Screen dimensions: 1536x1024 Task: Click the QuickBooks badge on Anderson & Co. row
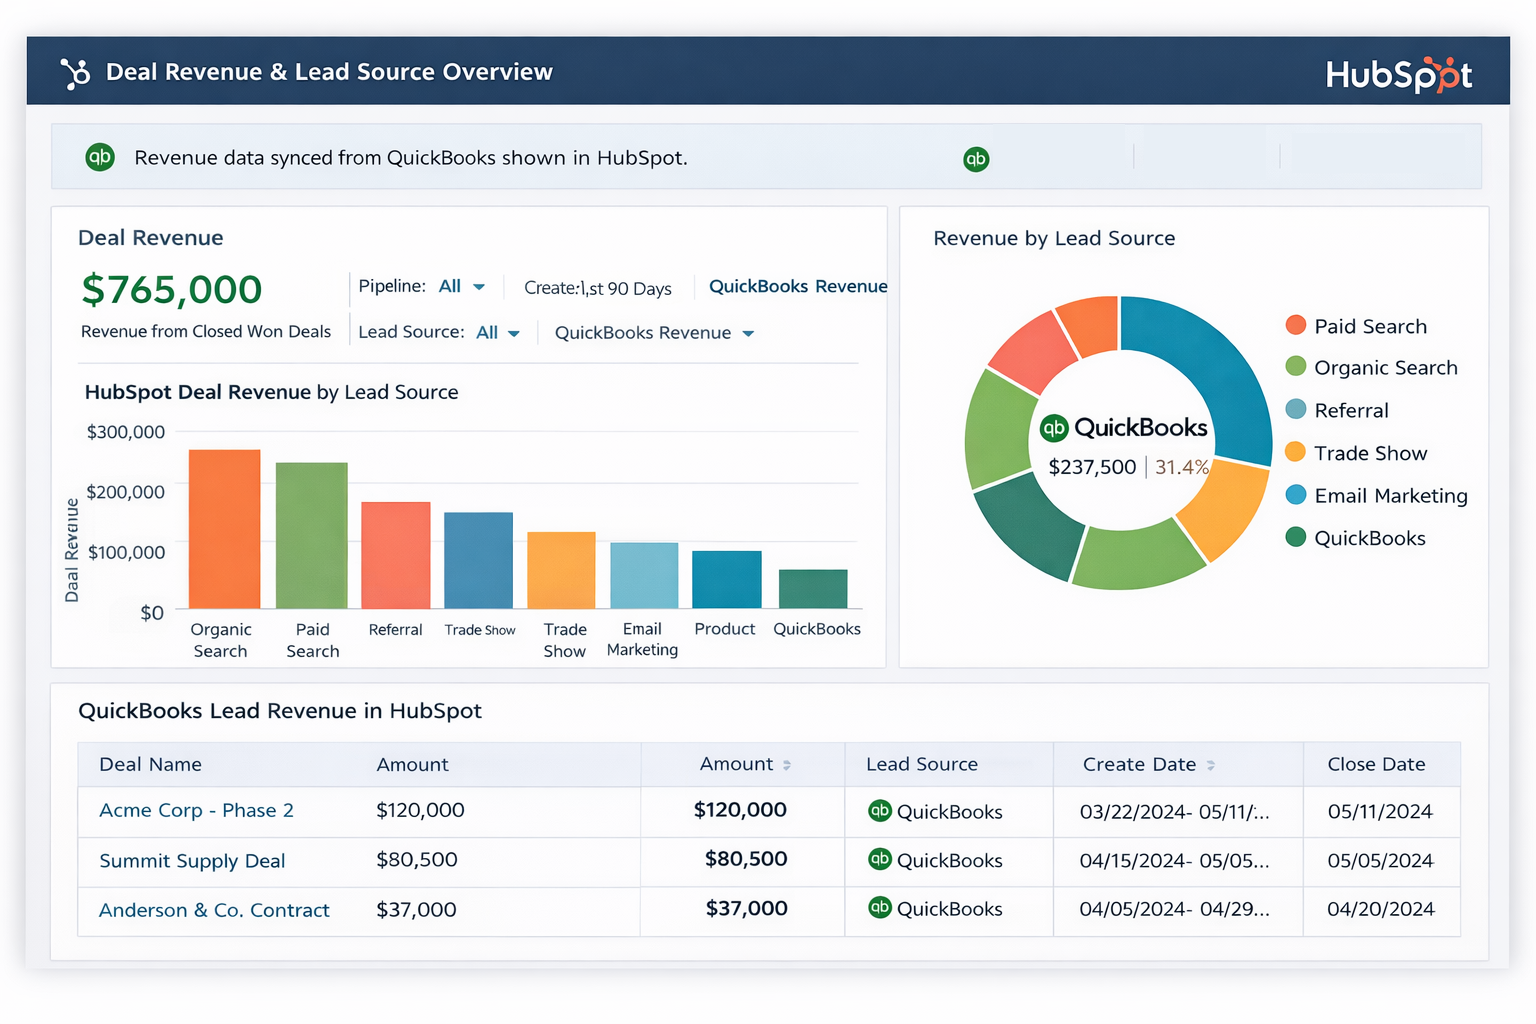point(880,909)
